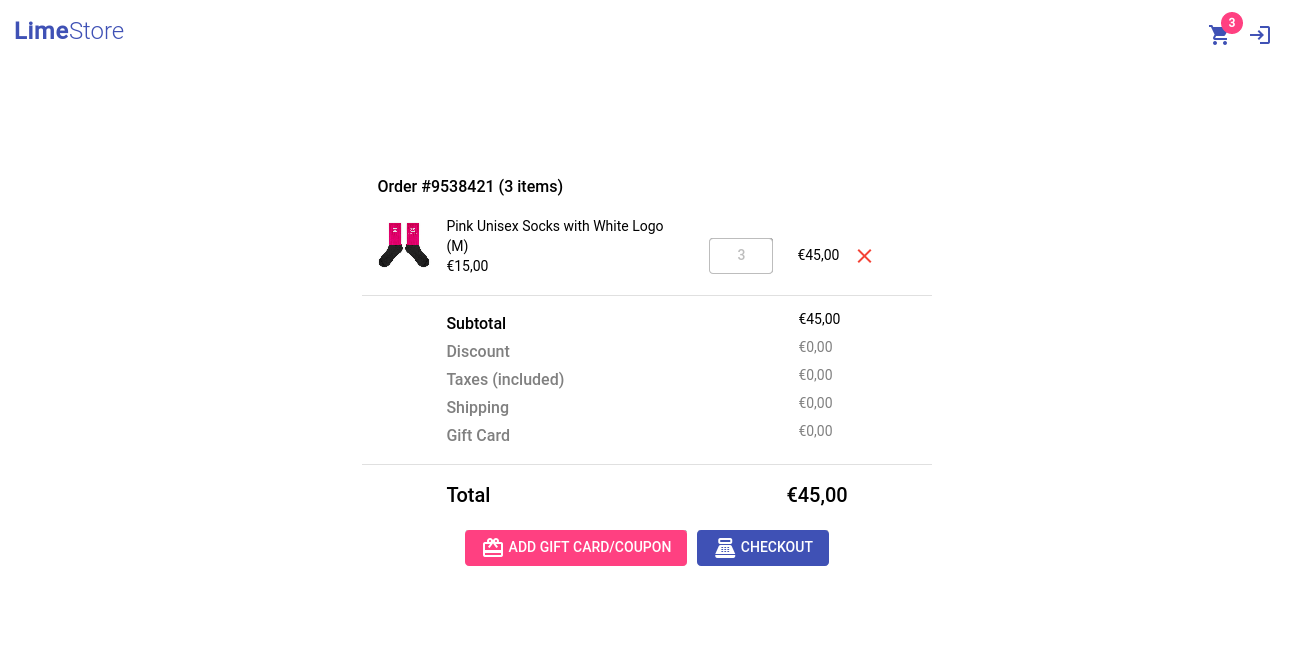Click the €15,00 unit price

(x=467, y=266)
